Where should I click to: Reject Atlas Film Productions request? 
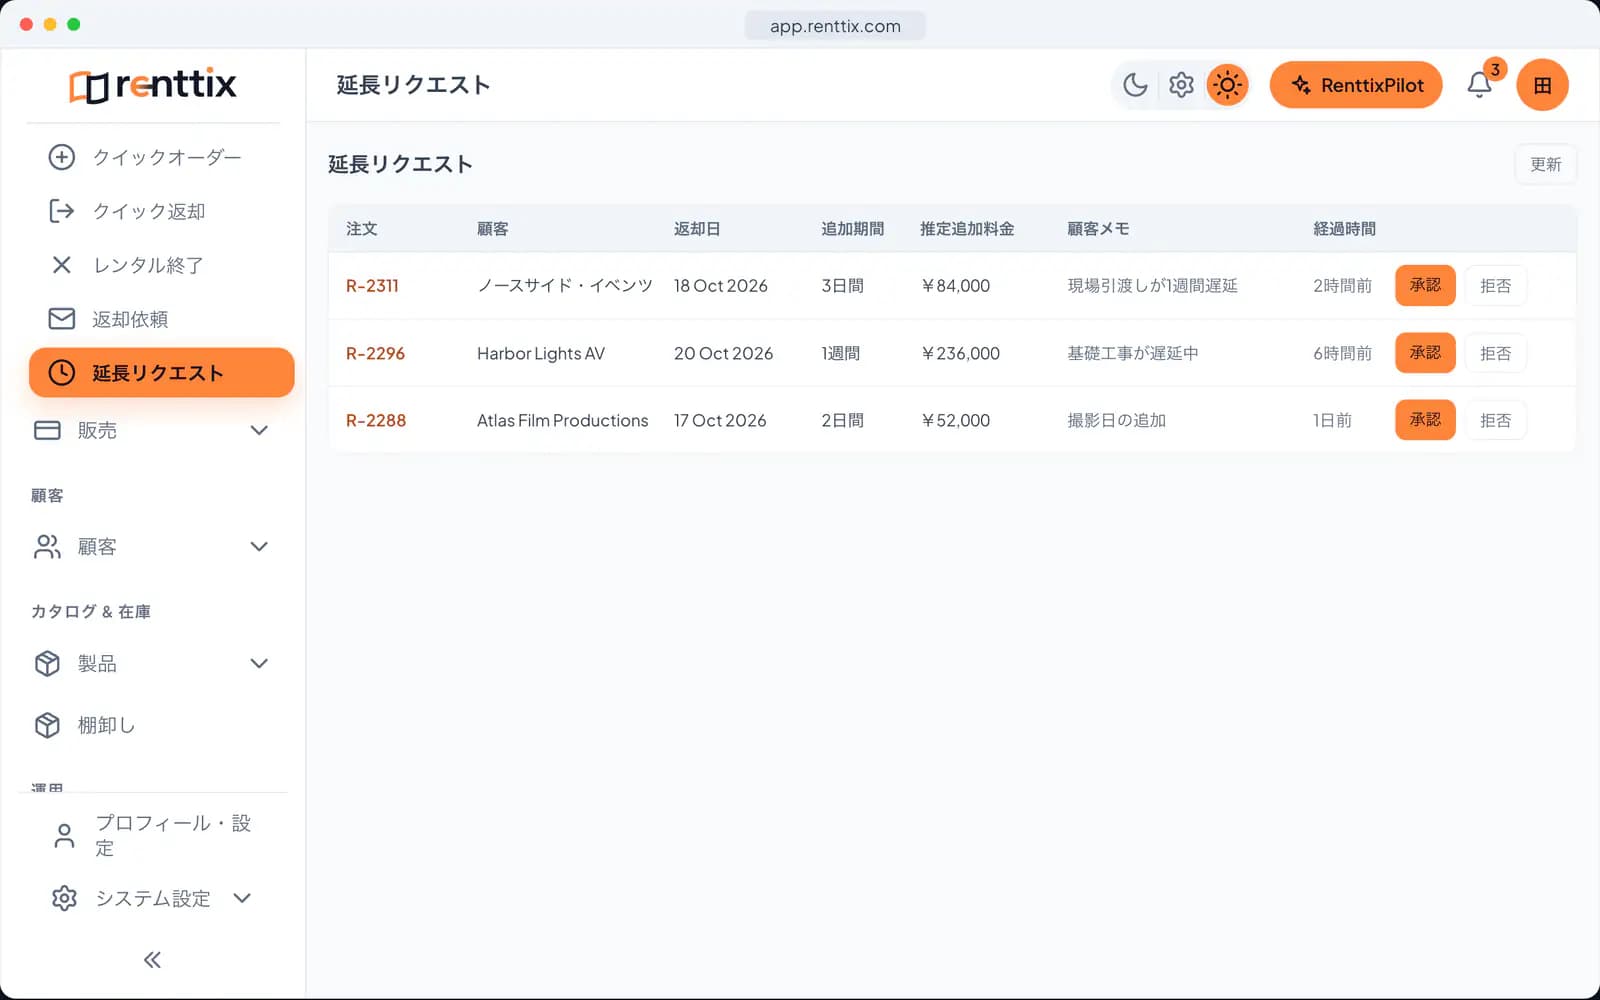click(x=1495, y=420)
